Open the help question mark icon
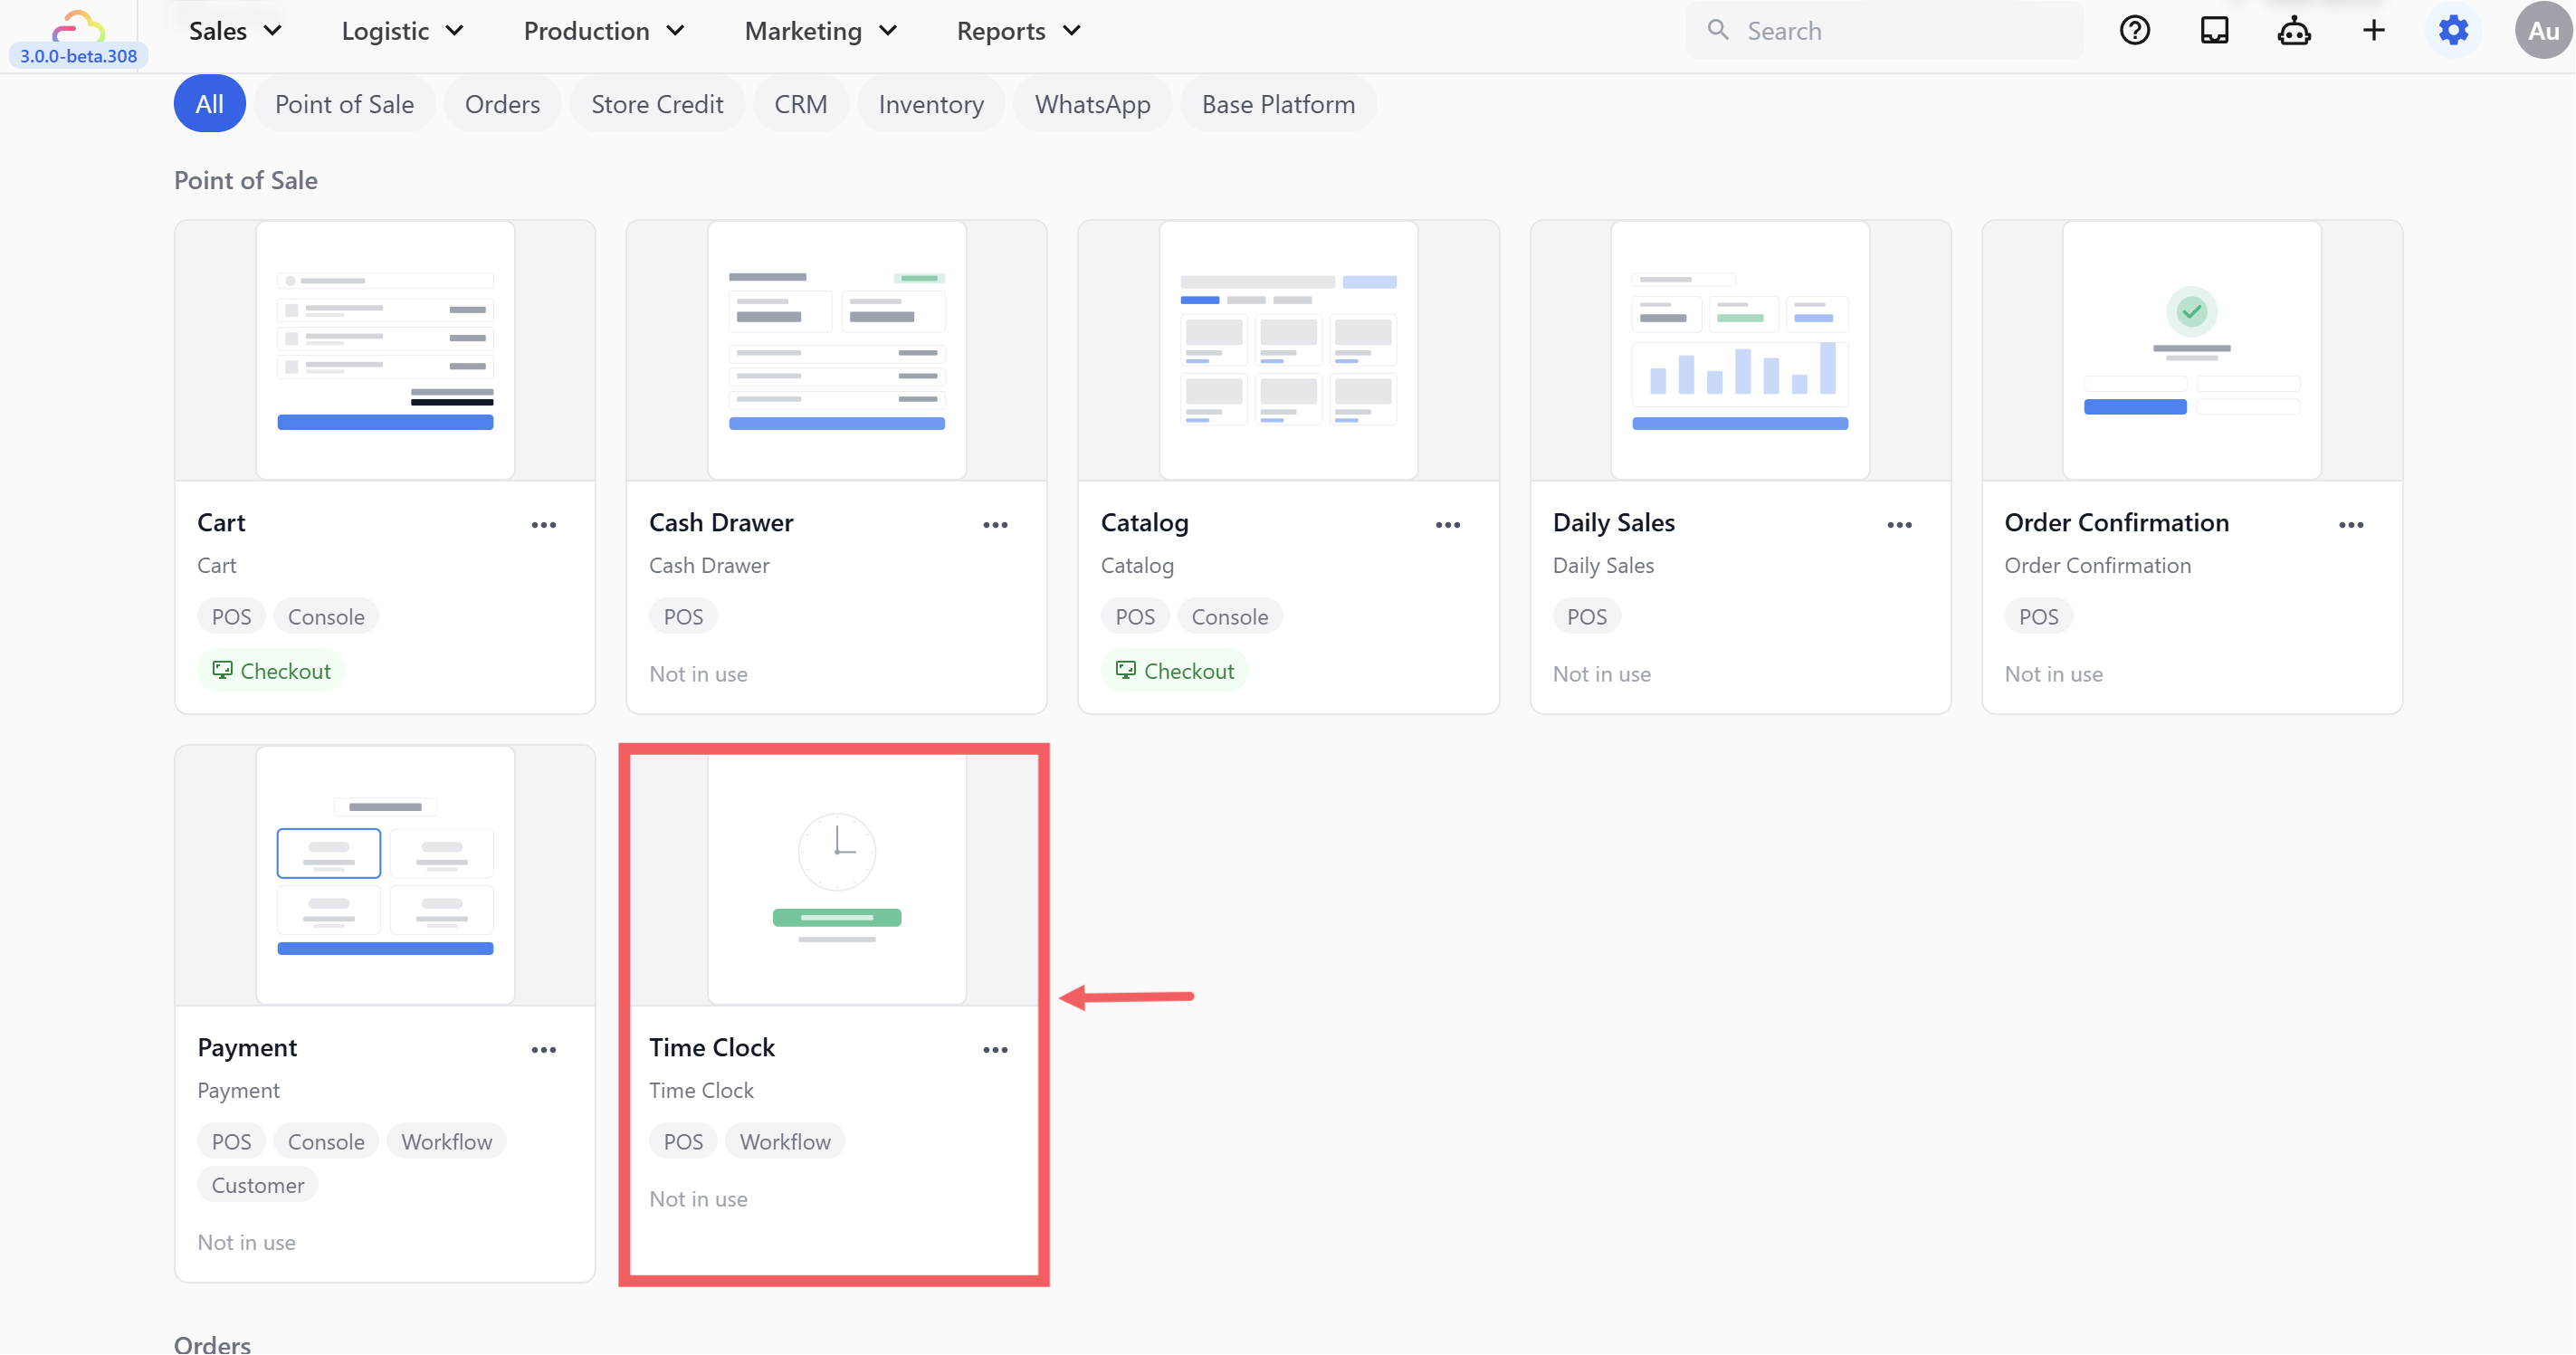Screen dimensions: 2576x1355 tap(2134, 31)
